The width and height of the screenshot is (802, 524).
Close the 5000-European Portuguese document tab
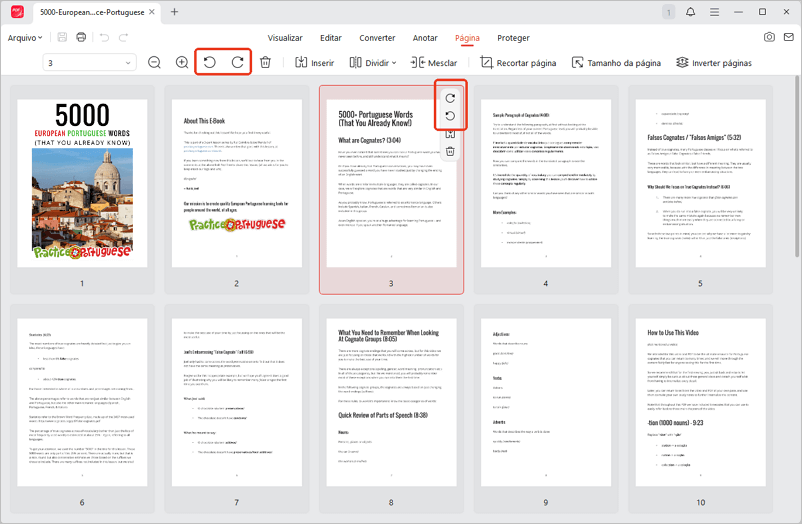(152, 12)
